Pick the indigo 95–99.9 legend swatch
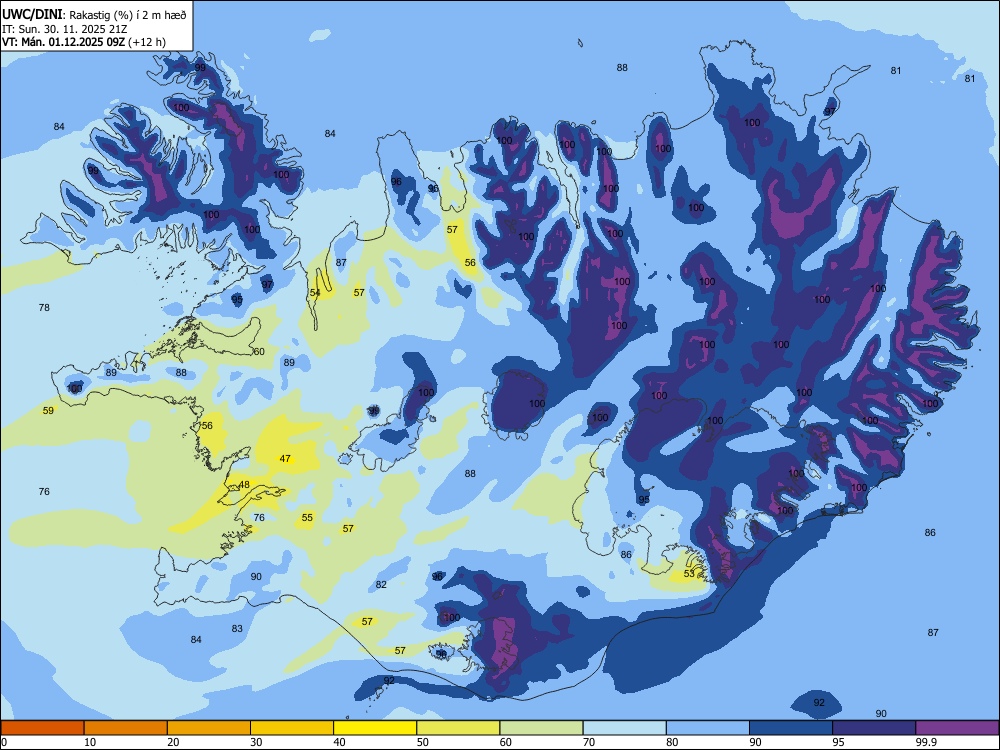The width and height of the screenshot is (1000, 750). coord(874,728)
